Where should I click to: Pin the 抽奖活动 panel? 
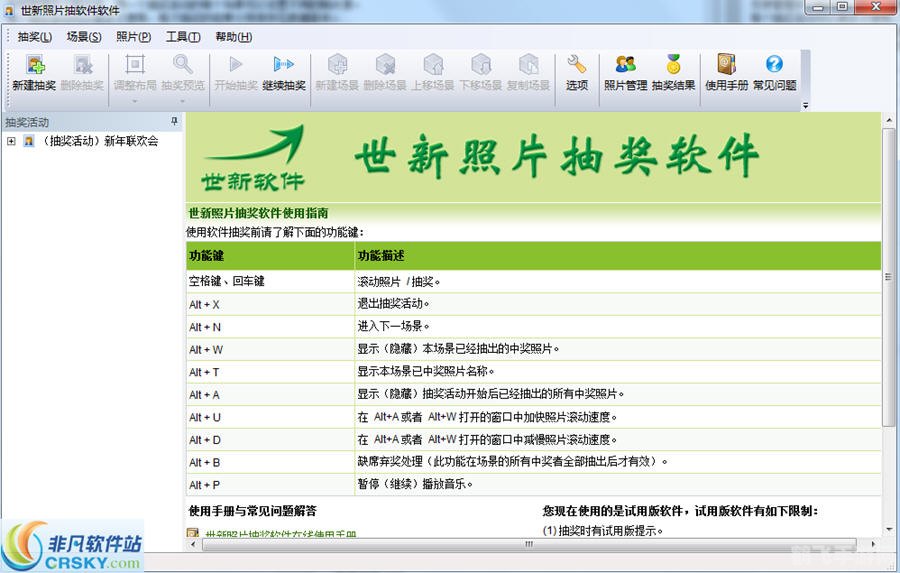(174, 121)
